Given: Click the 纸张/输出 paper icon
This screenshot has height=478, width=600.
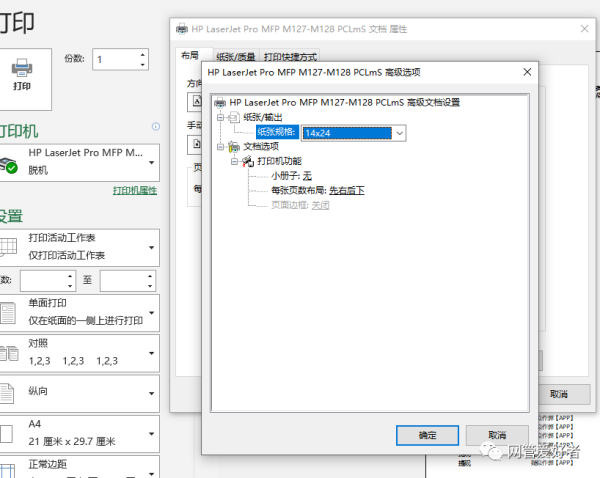Looking at the screenshot, I should [234, 117].
